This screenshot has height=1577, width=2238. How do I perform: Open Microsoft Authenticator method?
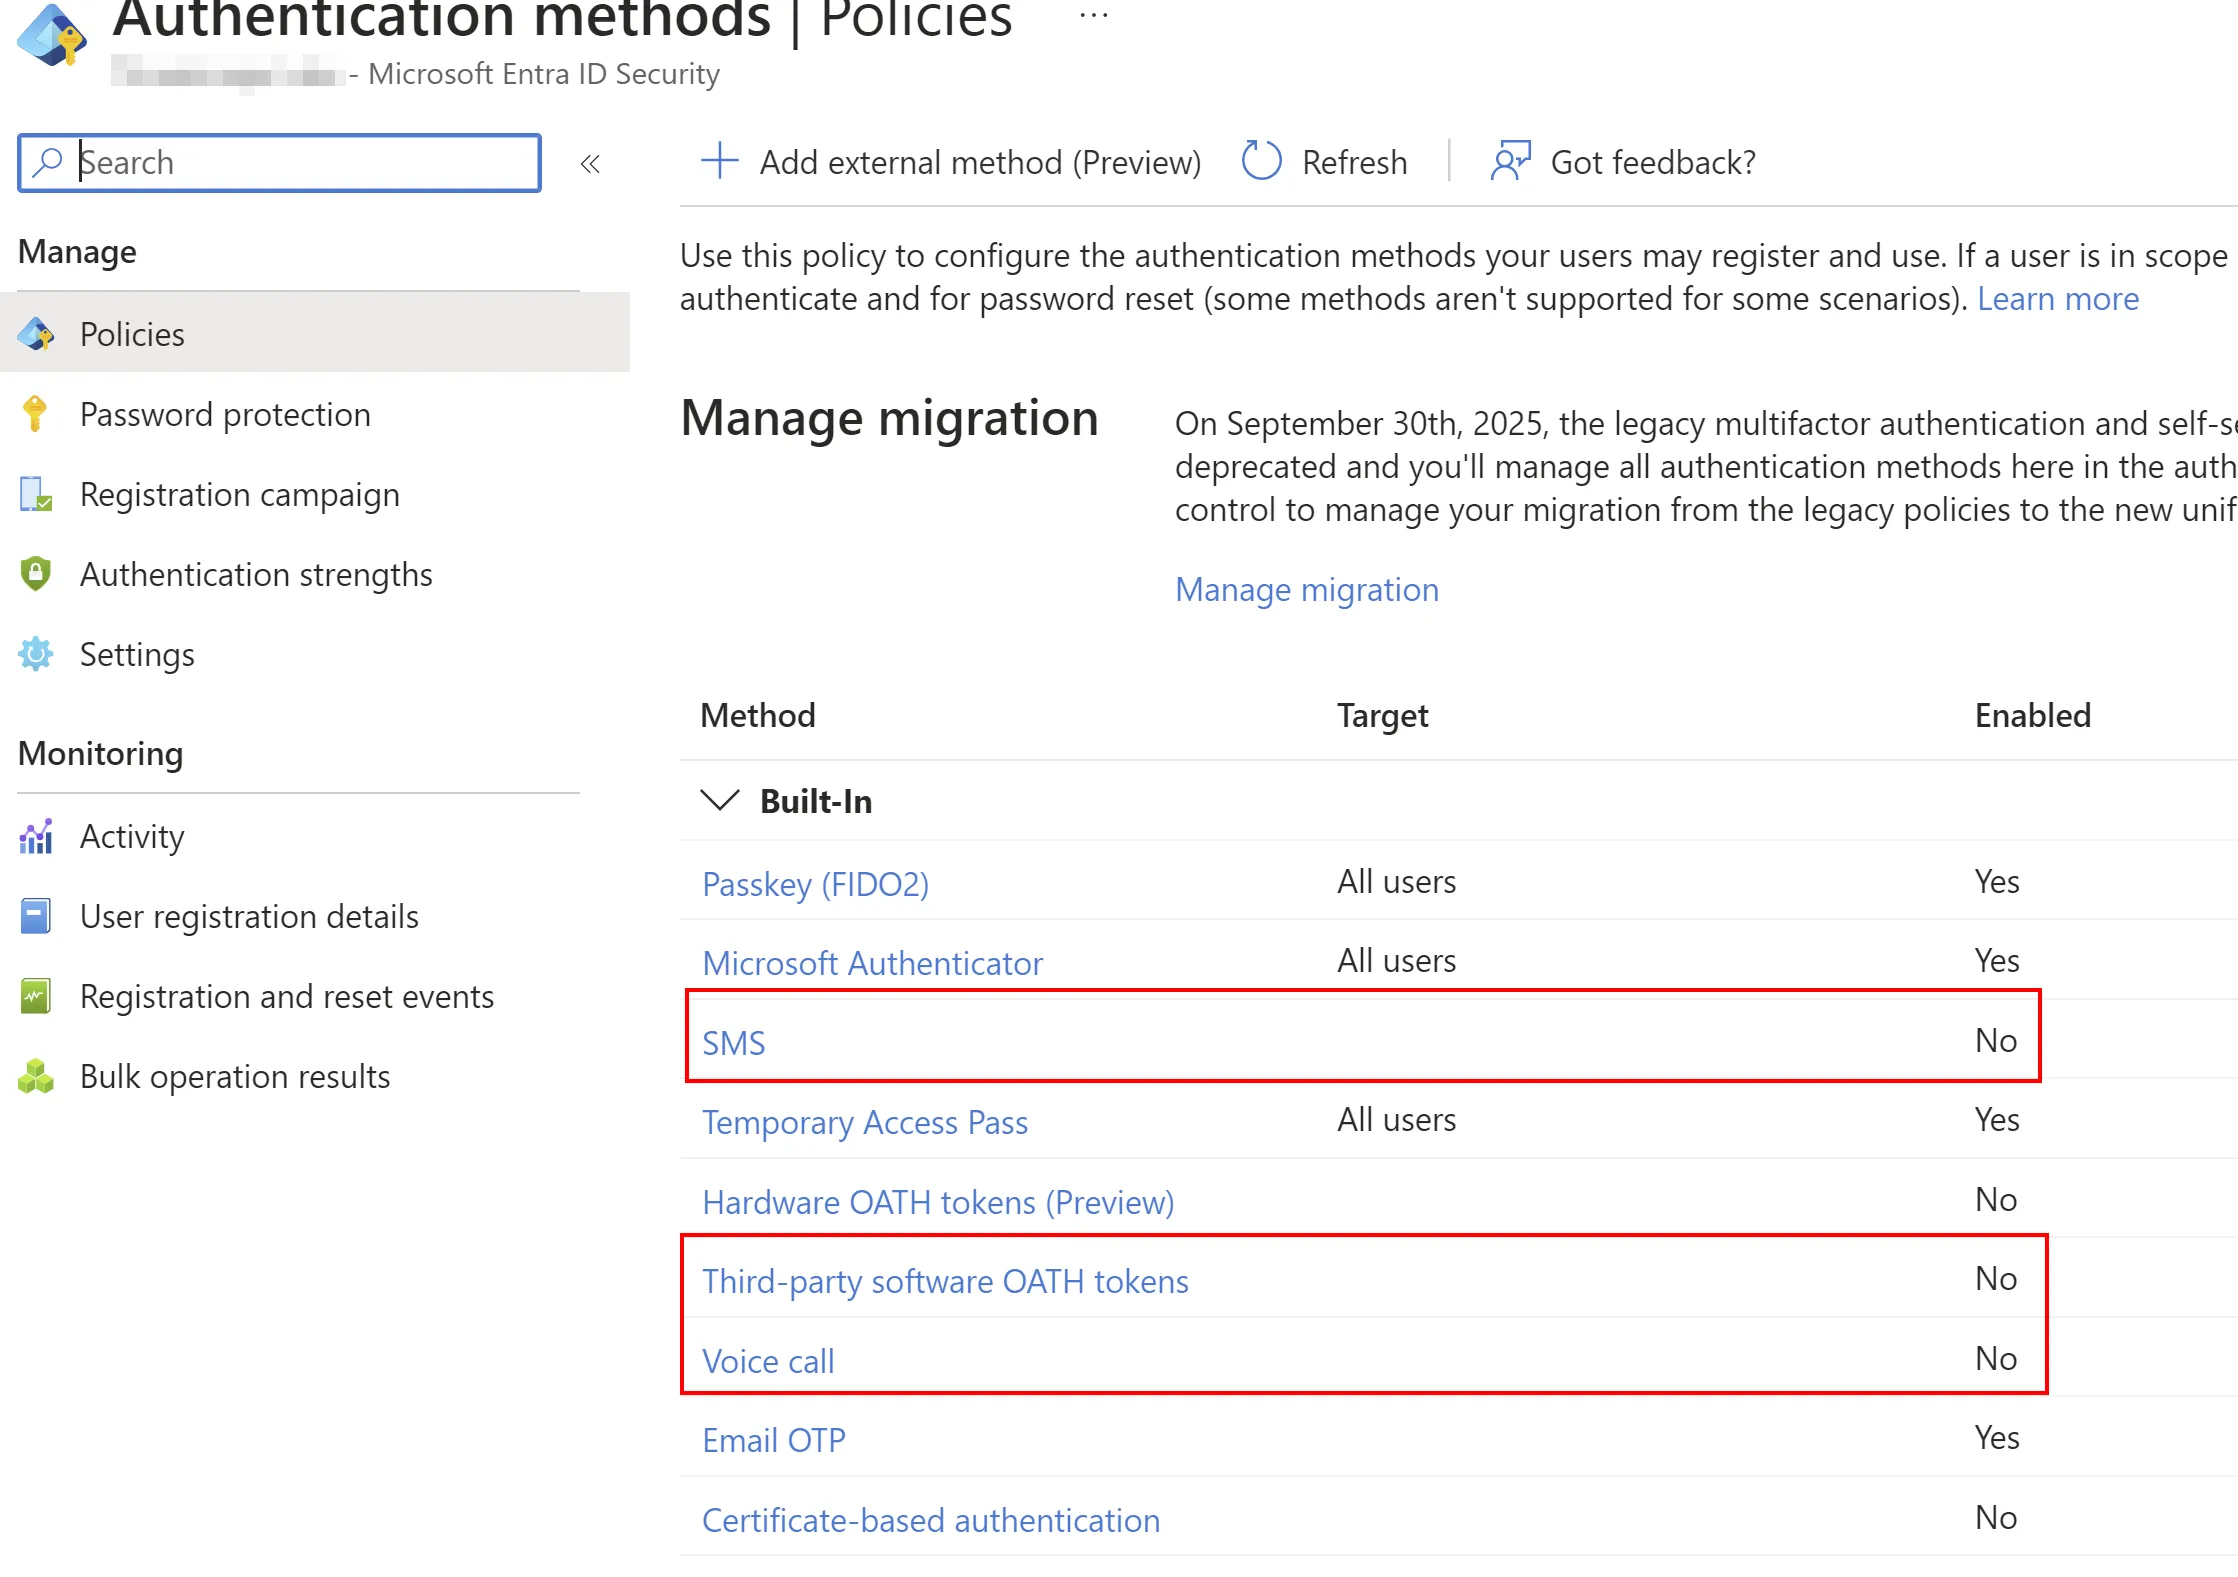(872, 962)
